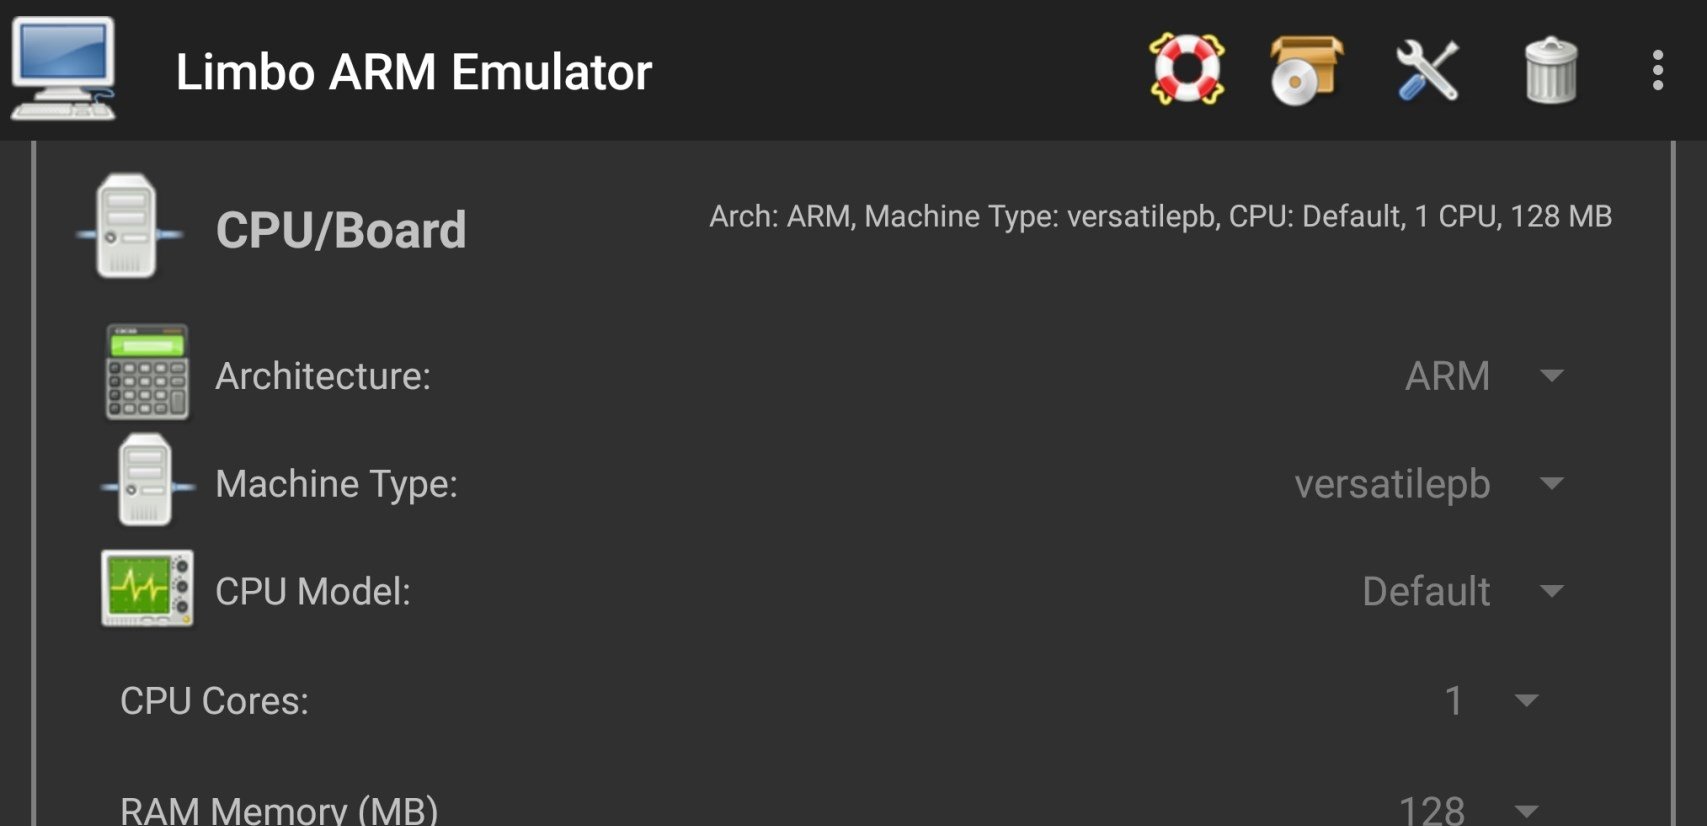Open the RAM Memory 128 dropdown
This screenshot has height=826, width=1707.
(1469, 808)
